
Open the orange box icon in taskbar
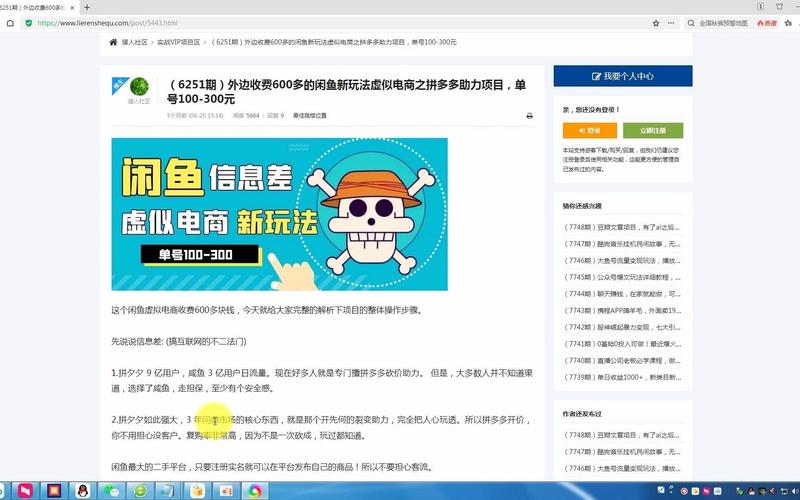(197, 491)
